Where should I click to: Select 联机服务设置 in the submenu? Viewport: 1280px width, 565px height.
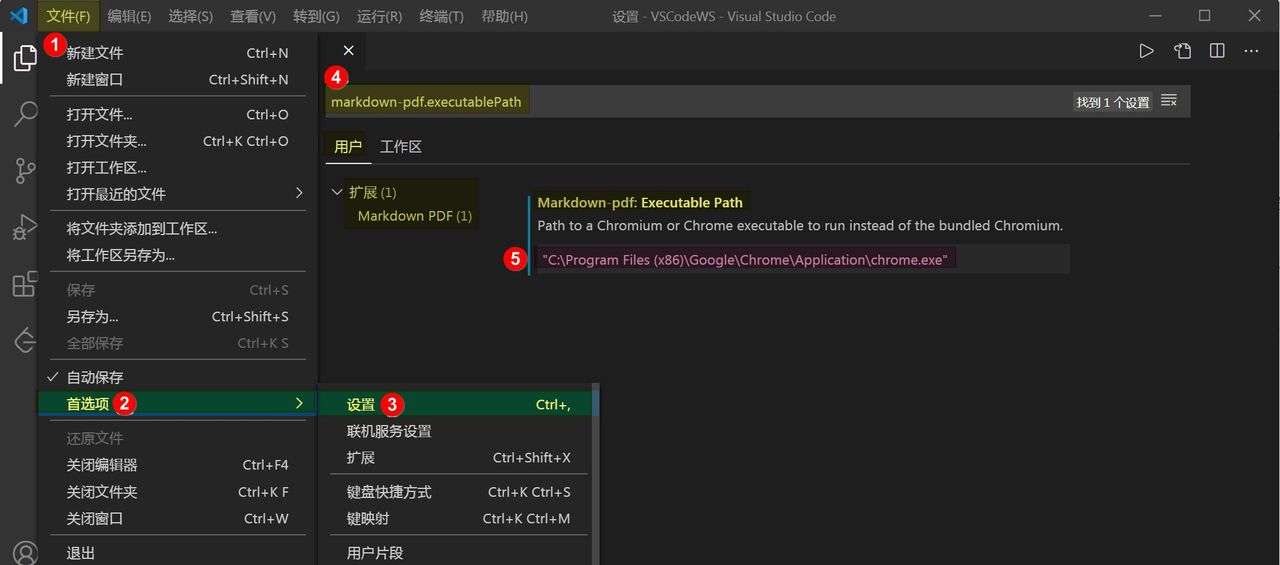coord(454,431)
